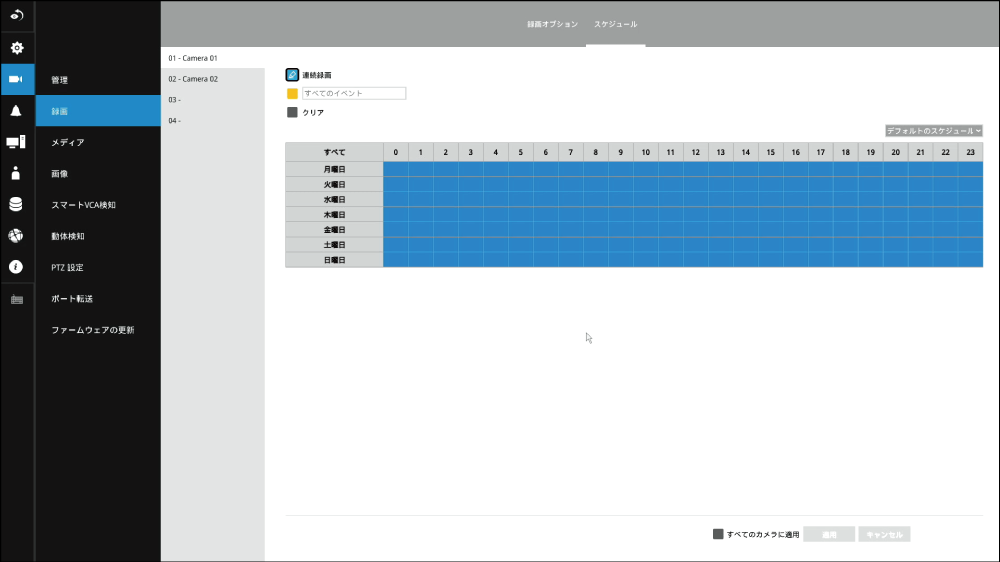The height and width of the screenshot is (562, 1000).
Task: Open the network globe icon in sidebar
Action: (x=16, y=236)
